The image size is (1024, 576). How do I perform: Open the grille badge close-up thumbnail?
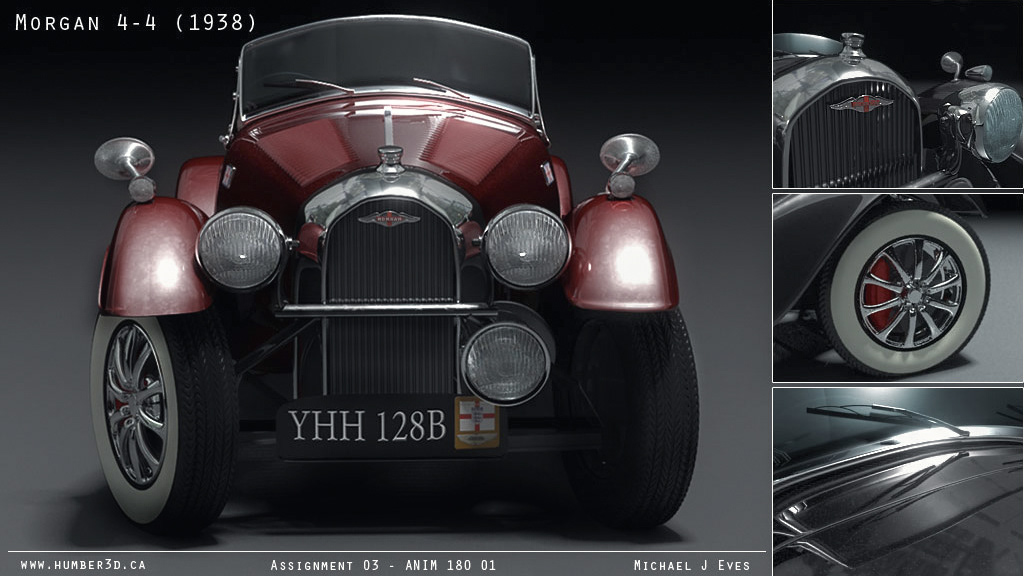pyautogui.click(x=898, y=94)
